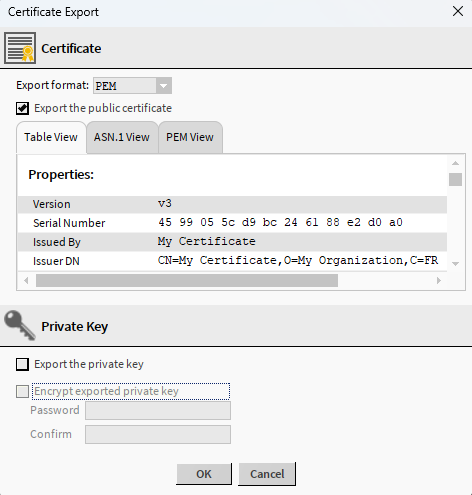
Task: Click the horizontal scroll right arrow
Action: pyautogui.click(x=439, y=281)
